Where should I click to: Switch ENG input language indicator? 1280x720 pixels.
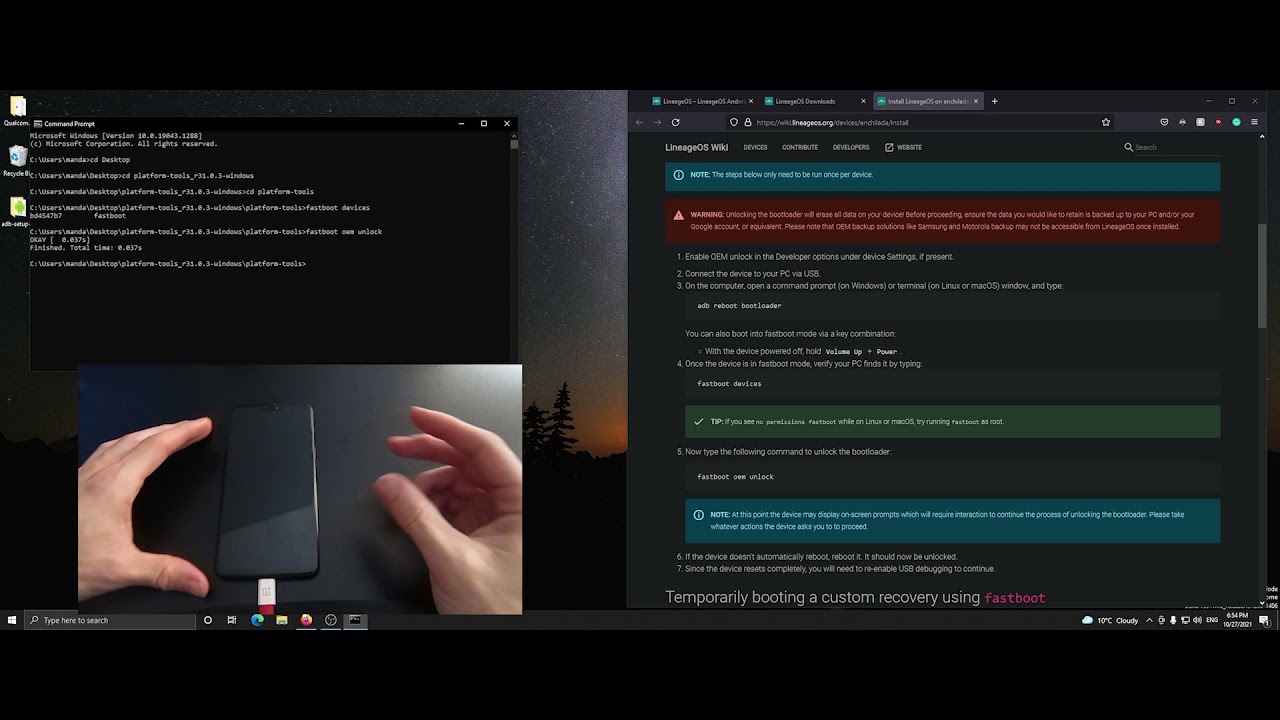[x=1212, y=620]
